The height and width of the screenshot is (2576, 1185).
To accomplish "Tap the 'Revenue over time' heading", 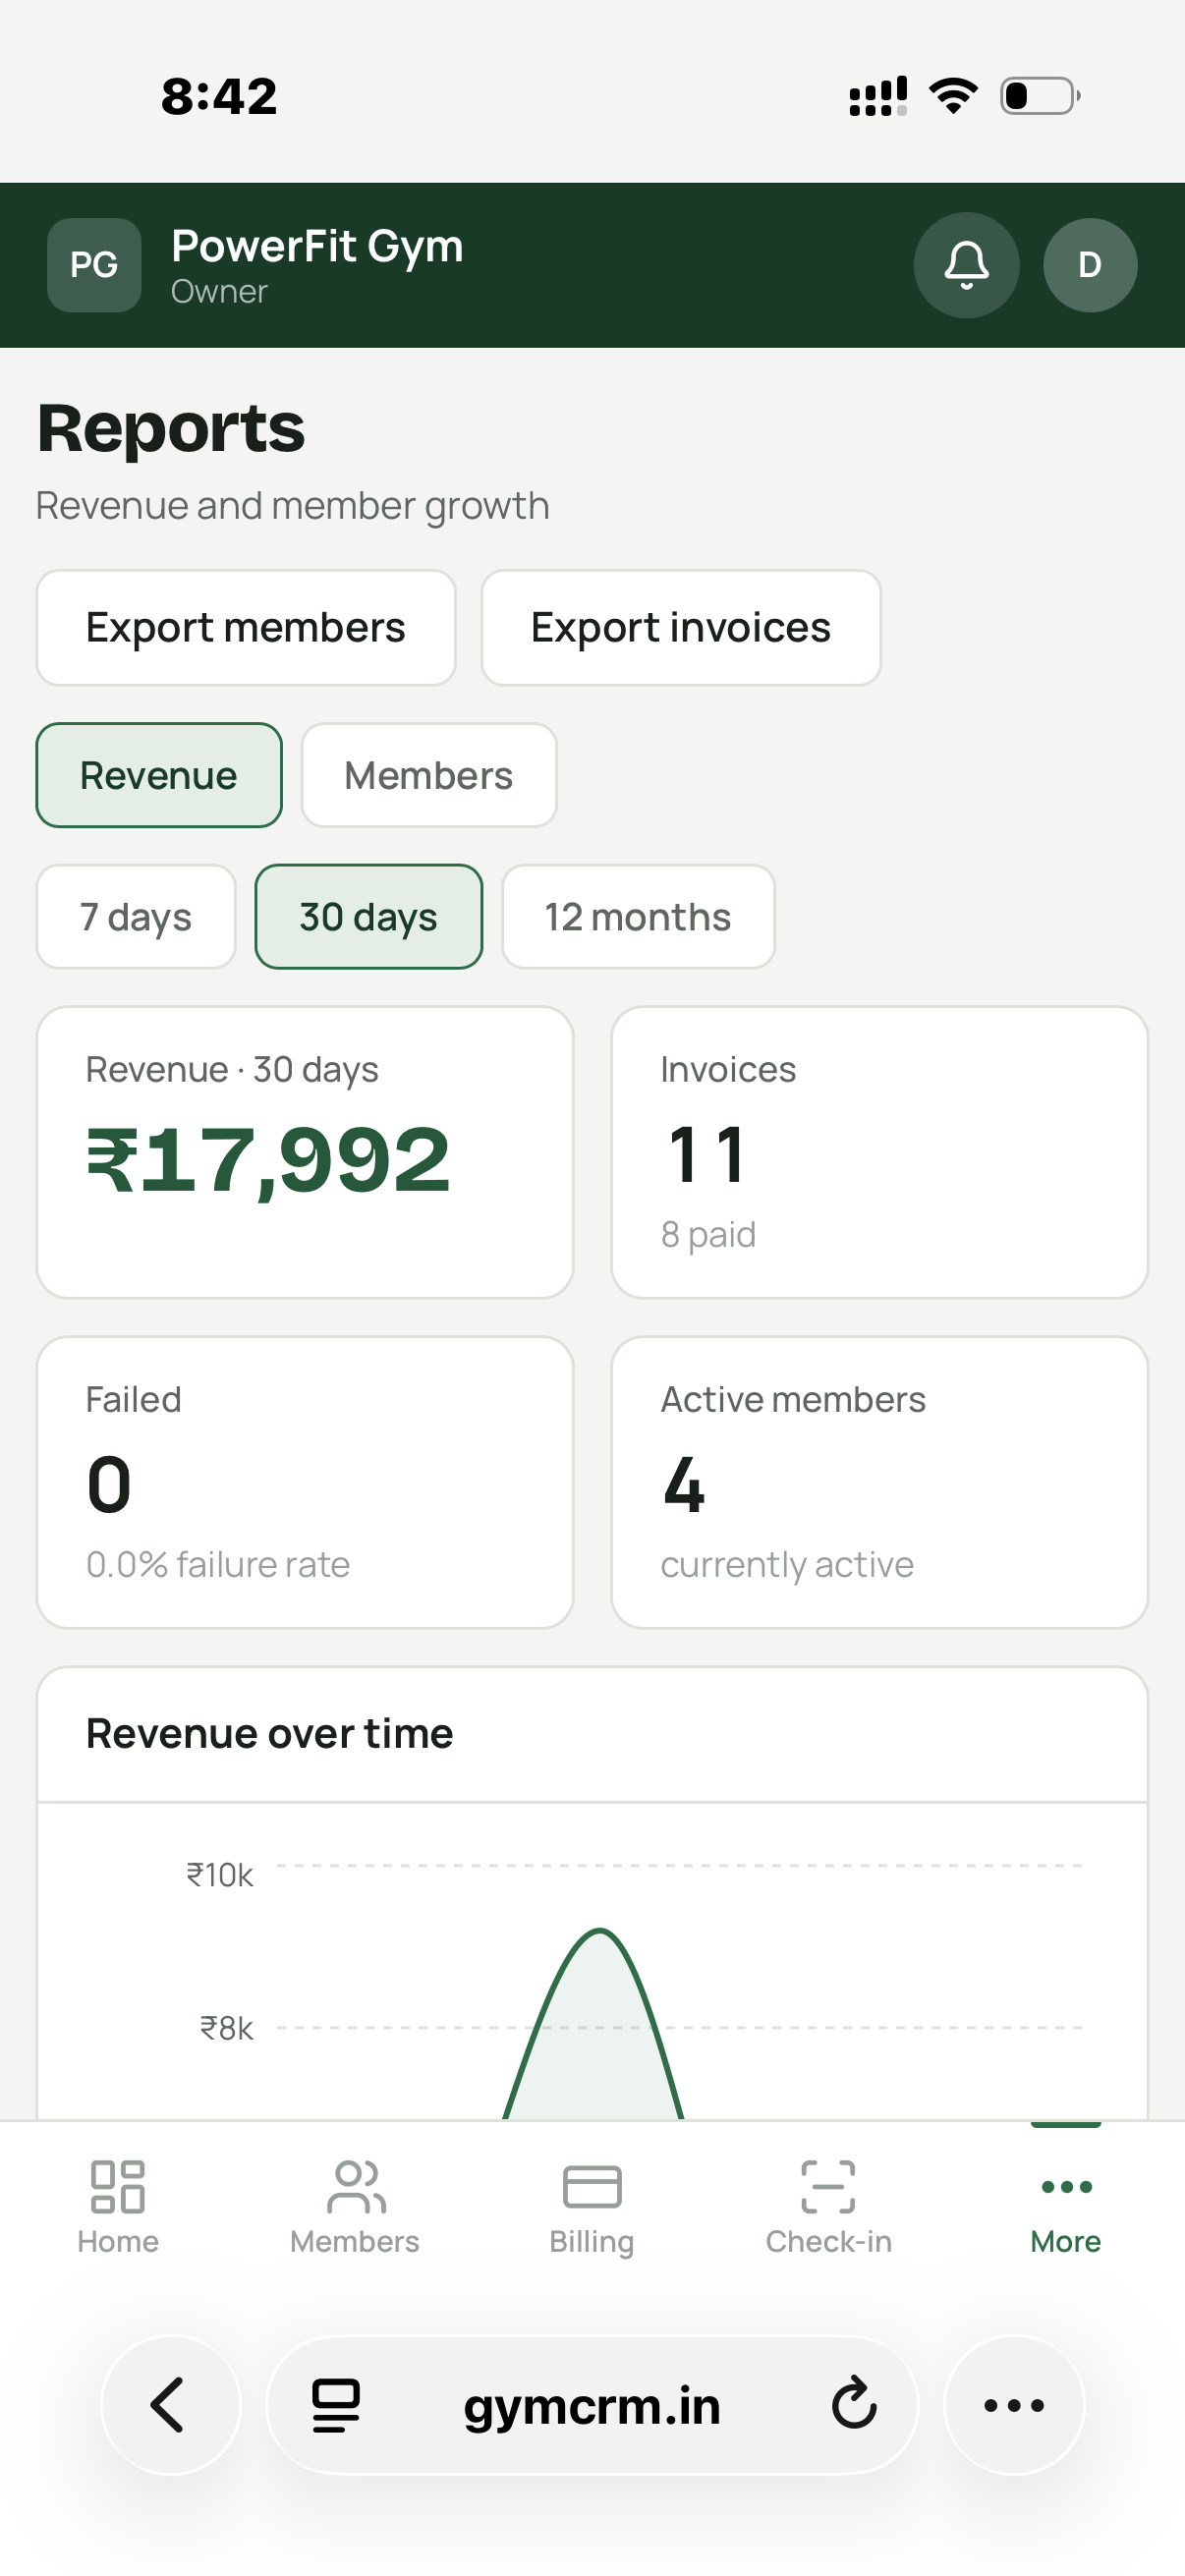I will coord(270,1734).
